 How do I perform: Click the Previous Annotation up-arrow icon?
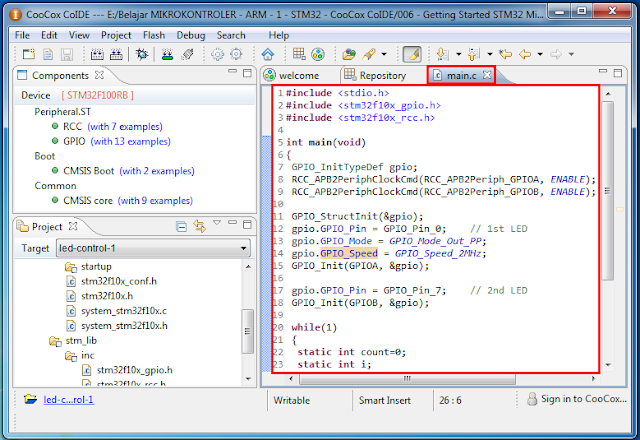click(x=474, y=54)
